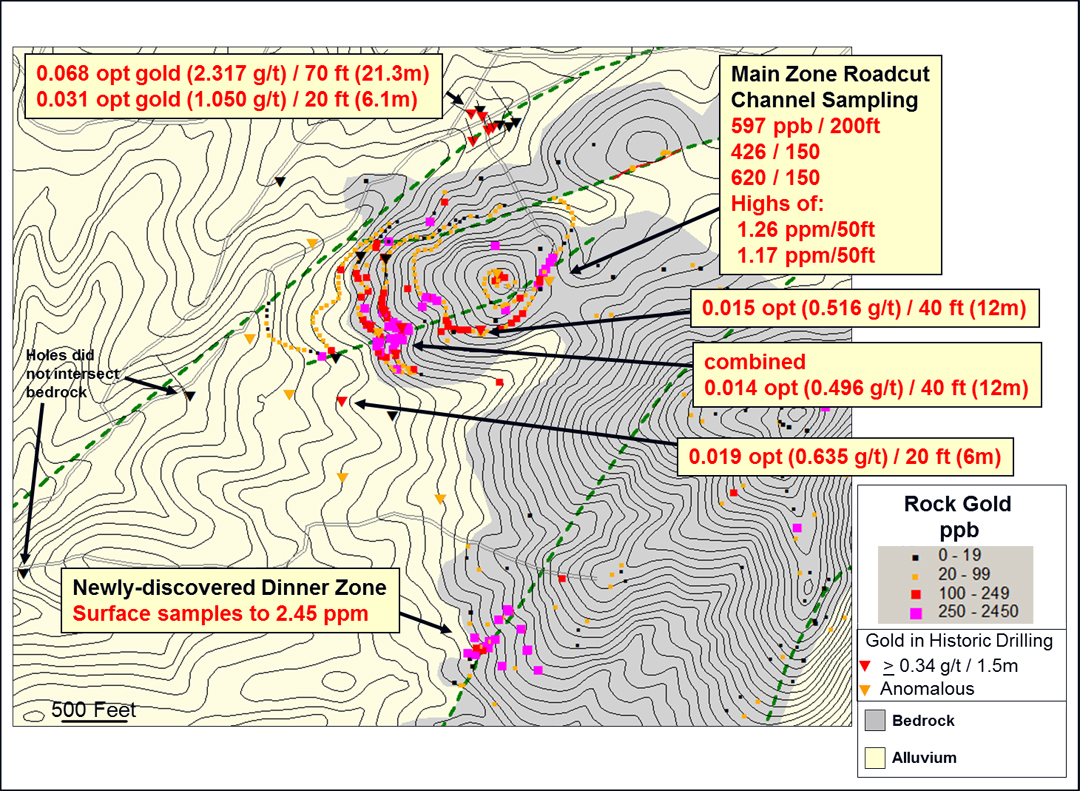Screen dimensions: 1080x791
Task: Click the Gold in Historic Drilling heading
Action: tap(957, 641)
